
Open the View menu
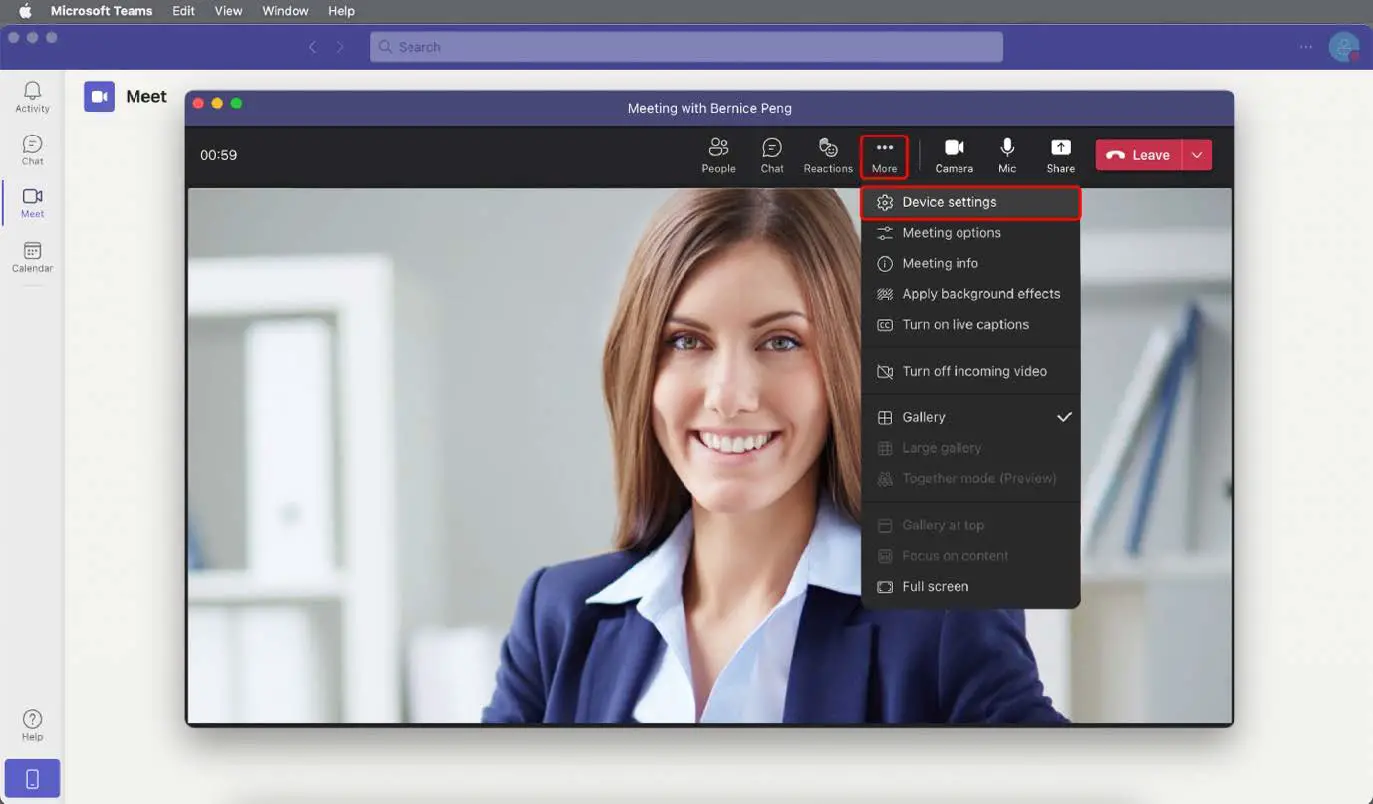click(x=228, y=11)
